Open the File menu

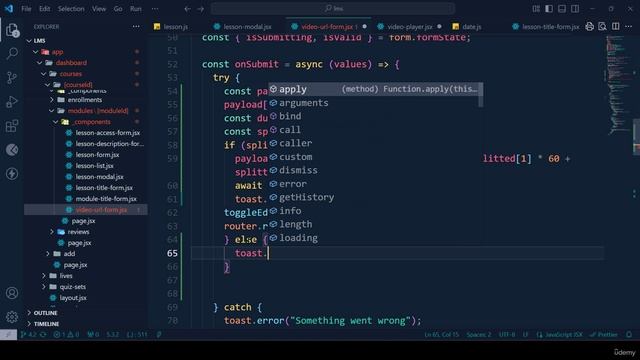pyautogui.click(x=26, y=9)
